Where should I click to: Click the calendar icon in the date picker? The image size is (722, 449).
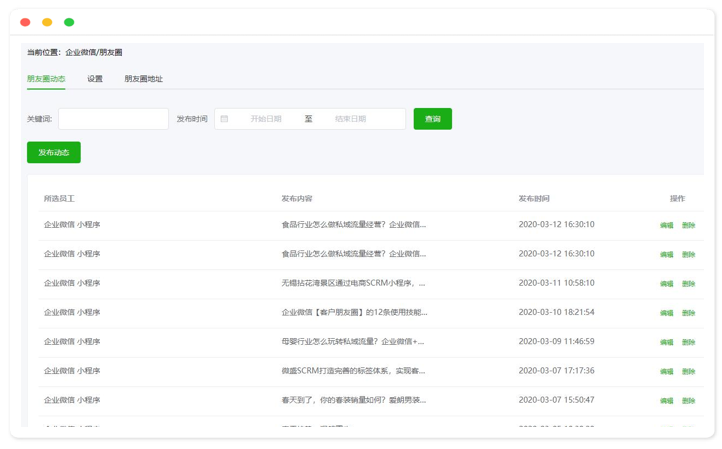[x=224, y=119]
